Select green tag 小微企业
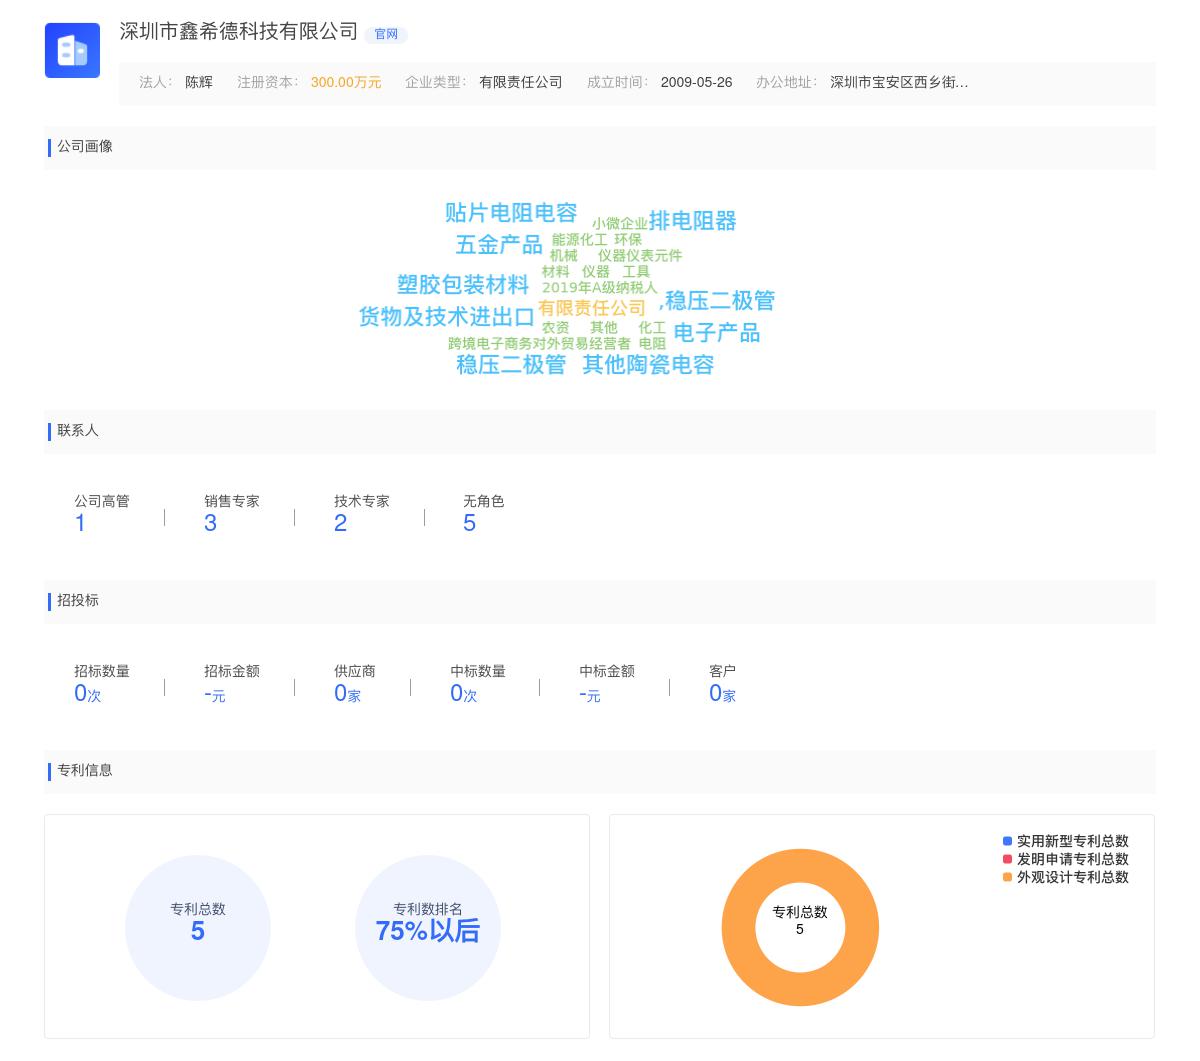 point(620,224)
